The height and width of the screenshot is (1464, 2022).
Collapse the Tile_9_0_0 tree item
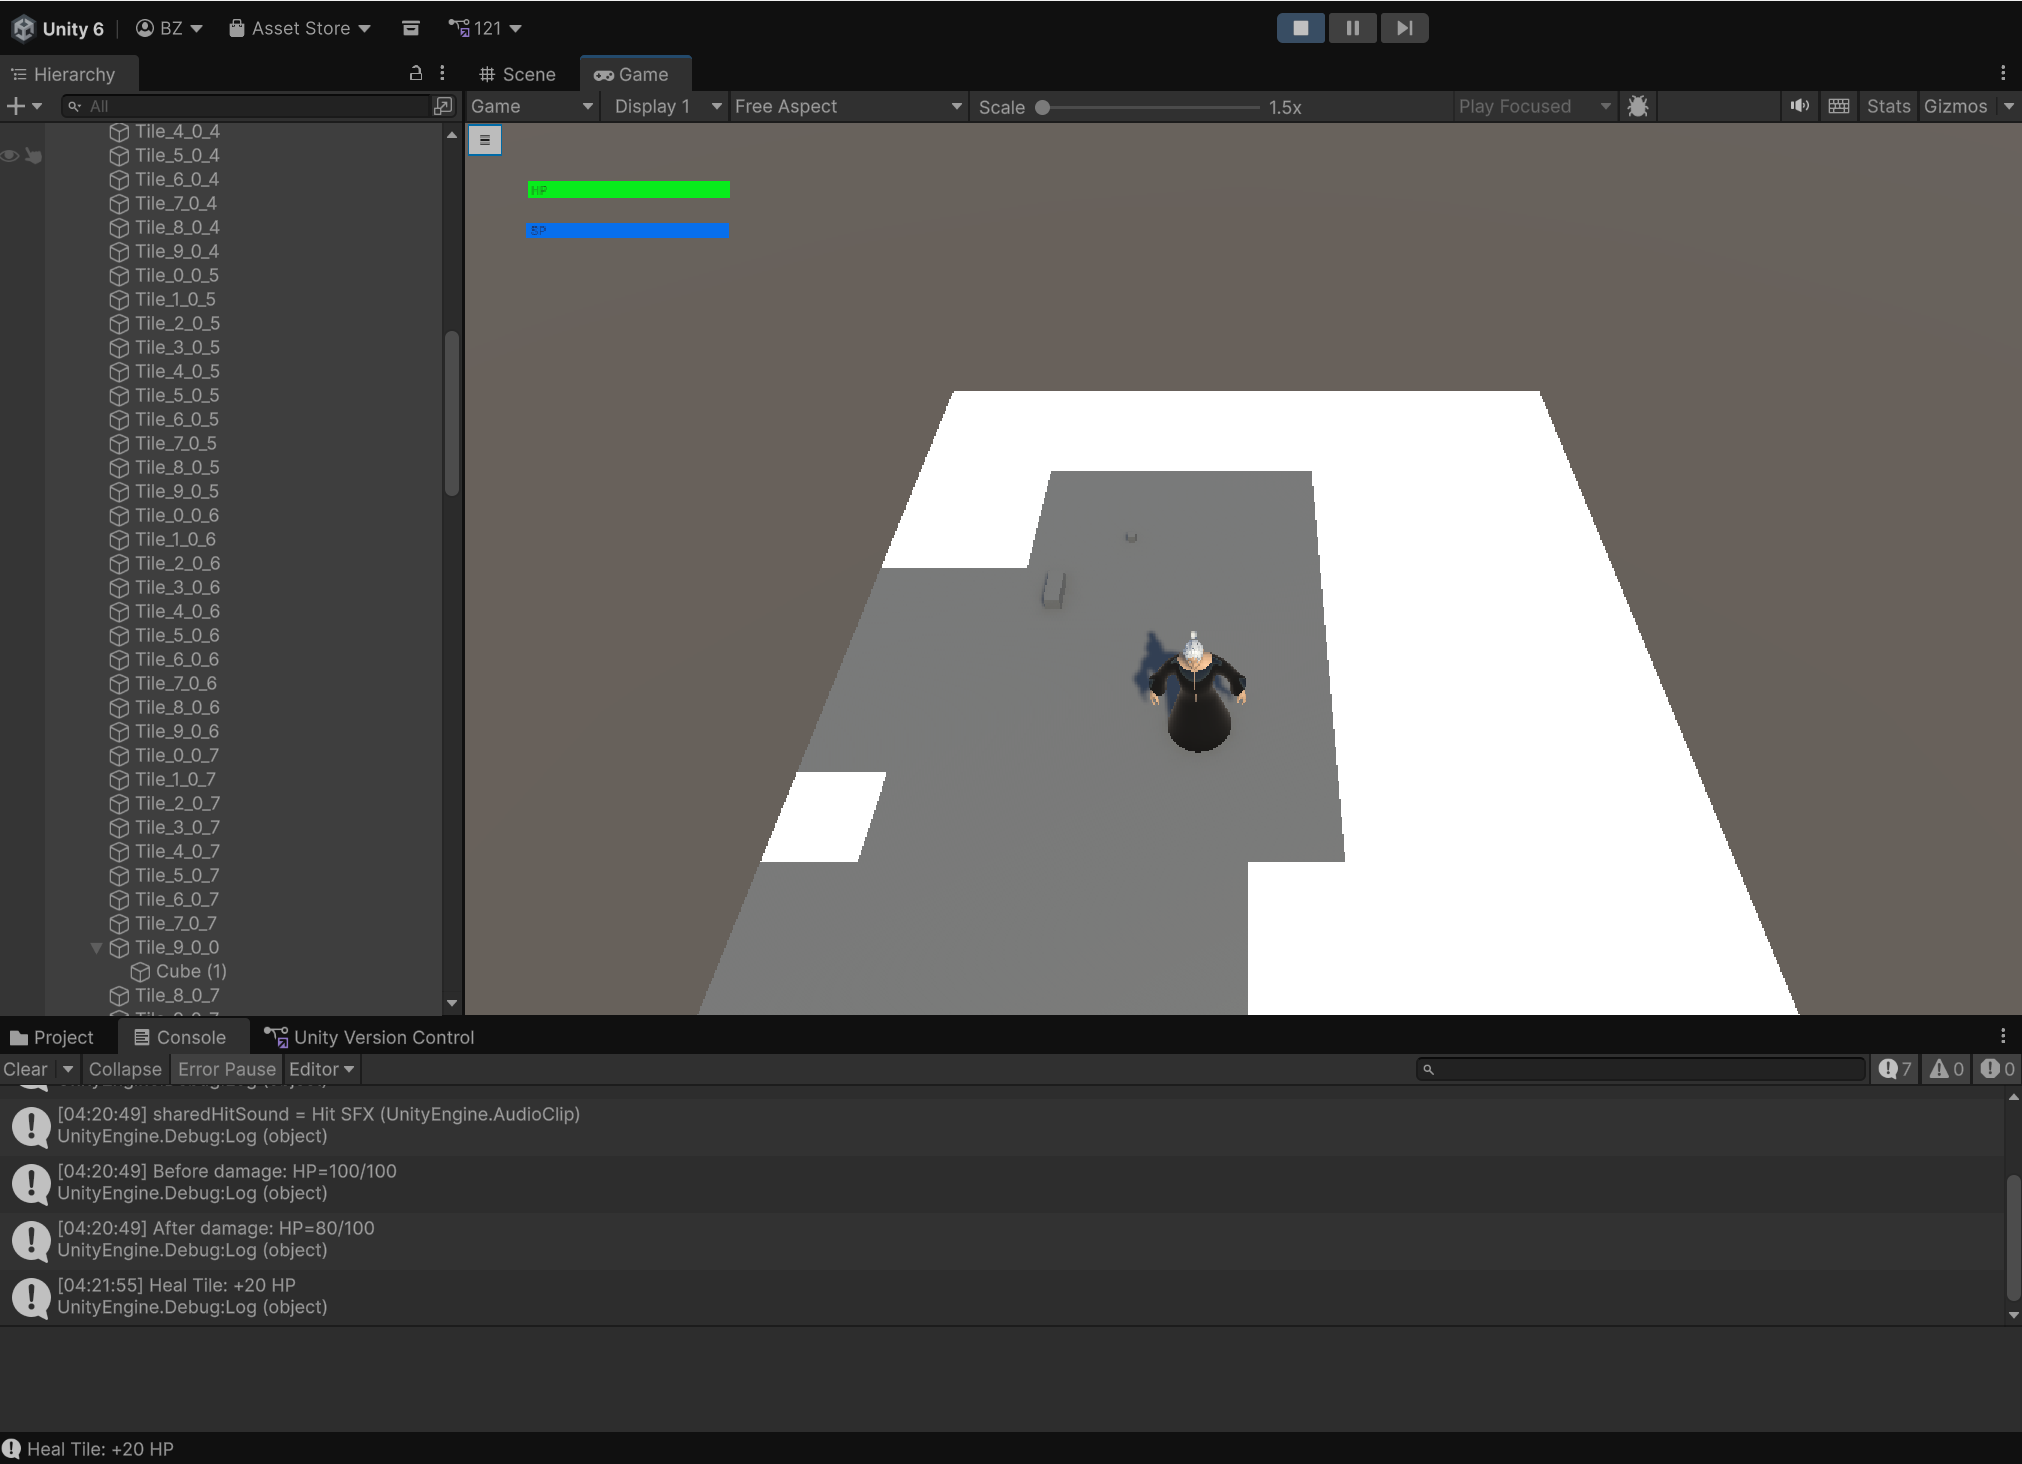pyautogui.click(x=96, y=947)
